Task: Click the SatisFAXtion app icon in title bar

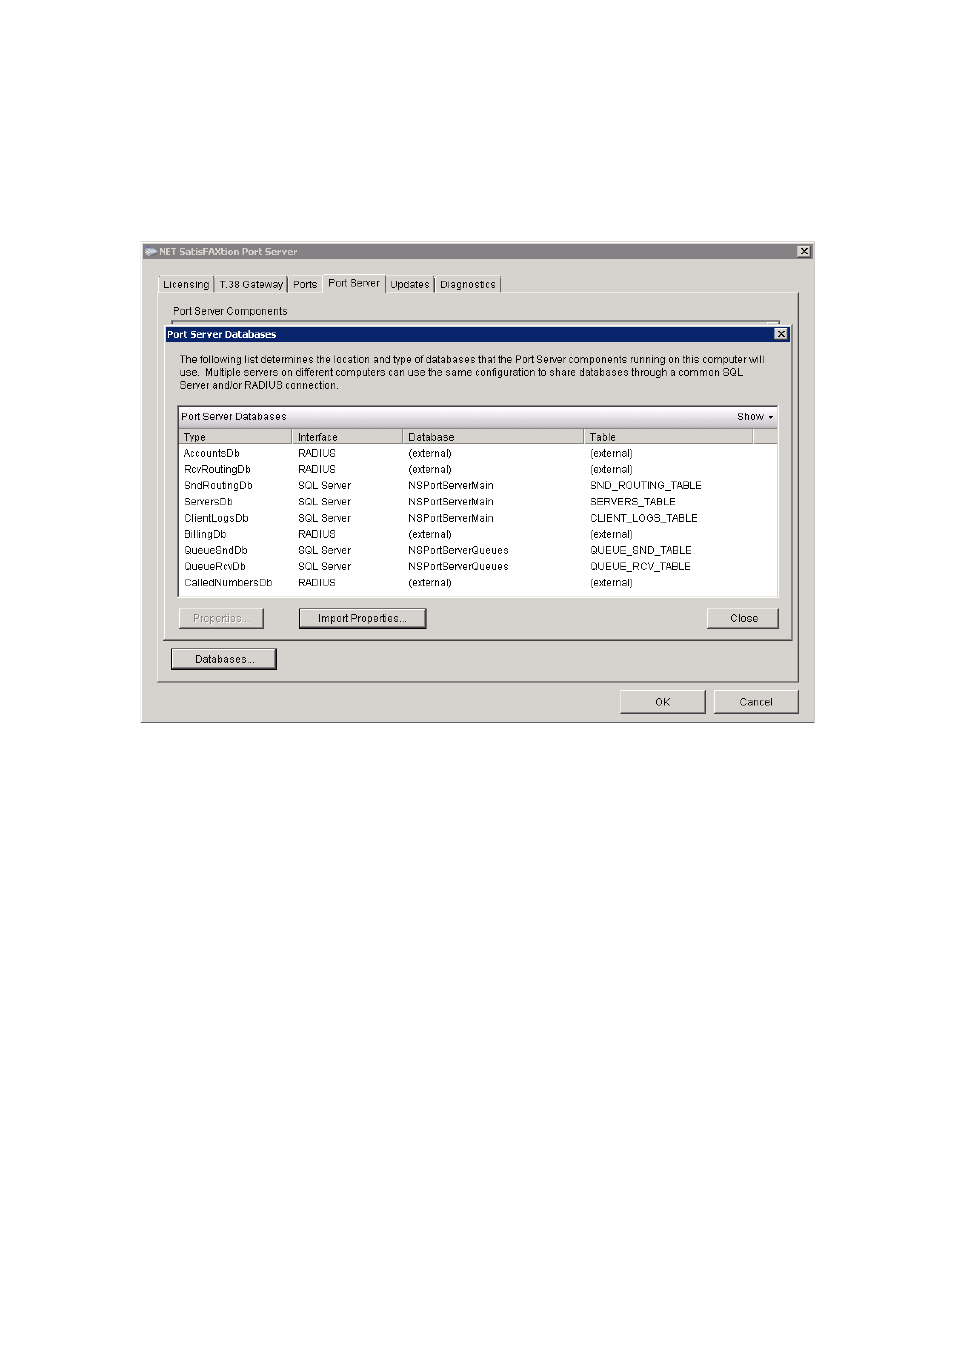Action: point(150,251)
